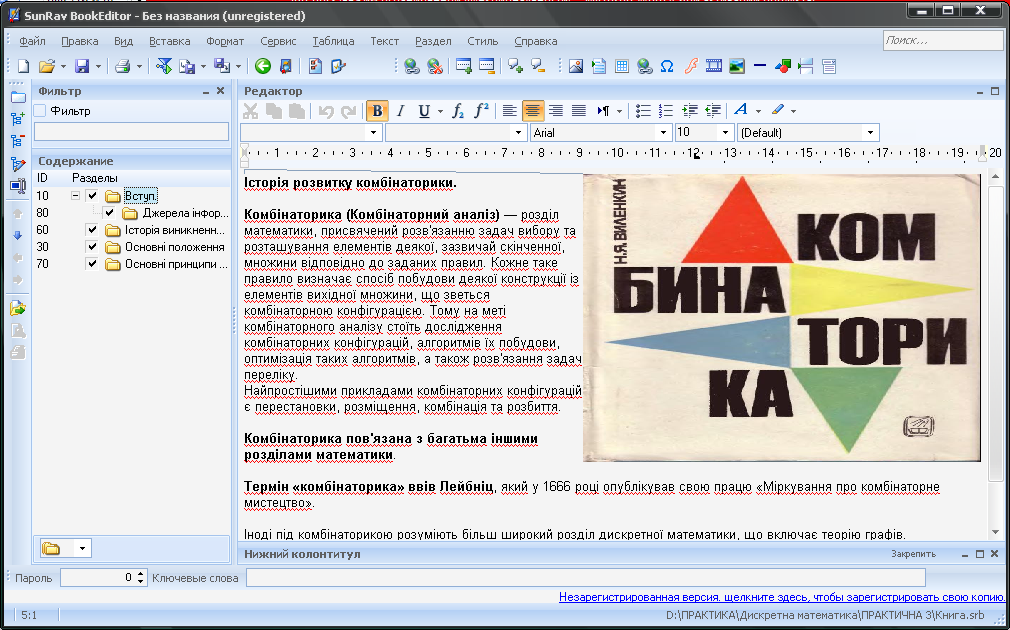Viewport: 1010px width, 630px height.
Task: Close the Фильтр panel
Action: 220,91
